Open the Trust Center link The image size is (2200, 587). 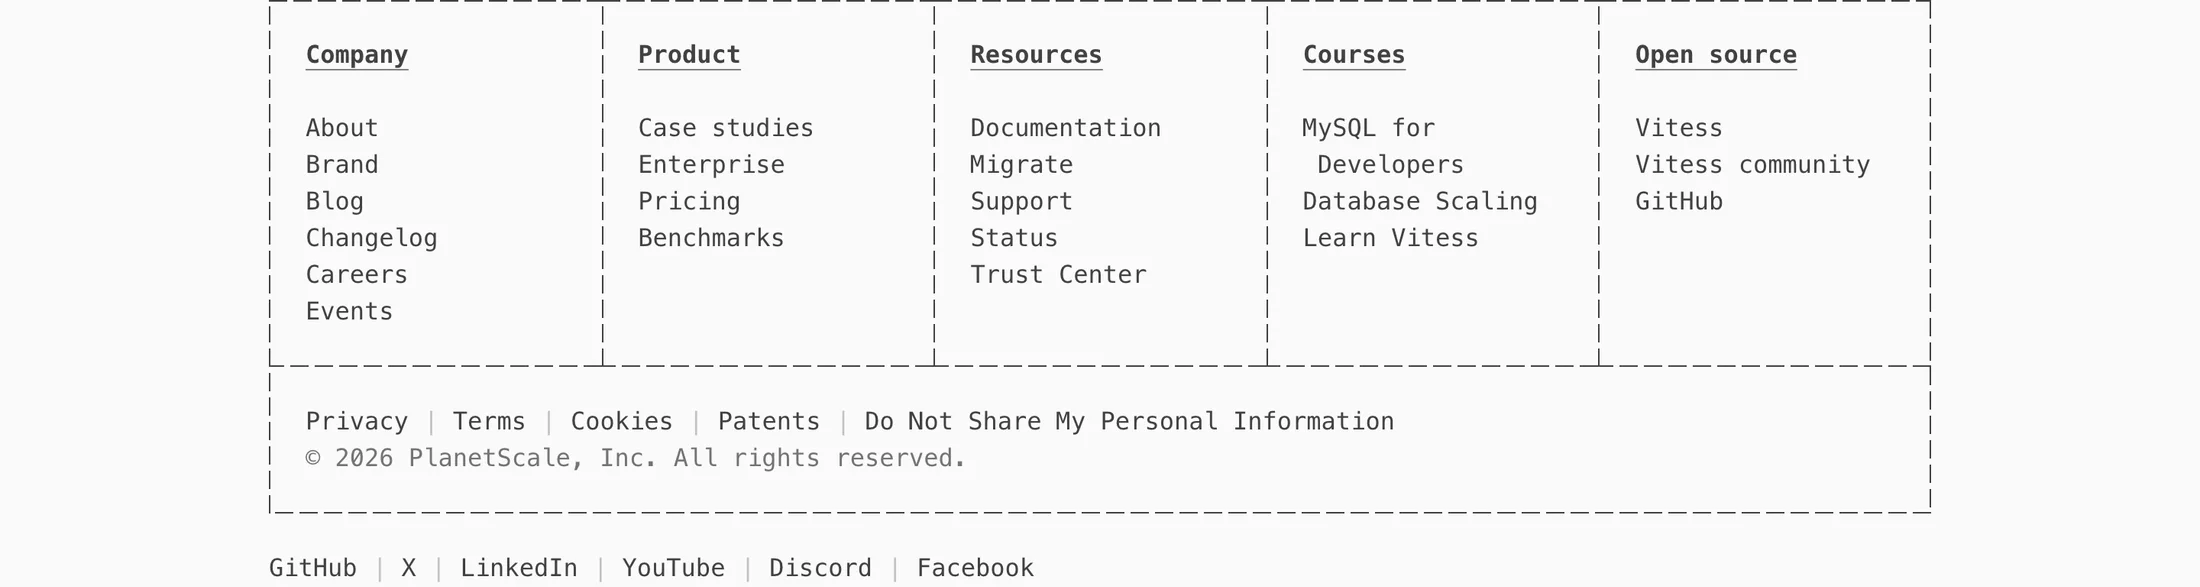pos(1058,275)
